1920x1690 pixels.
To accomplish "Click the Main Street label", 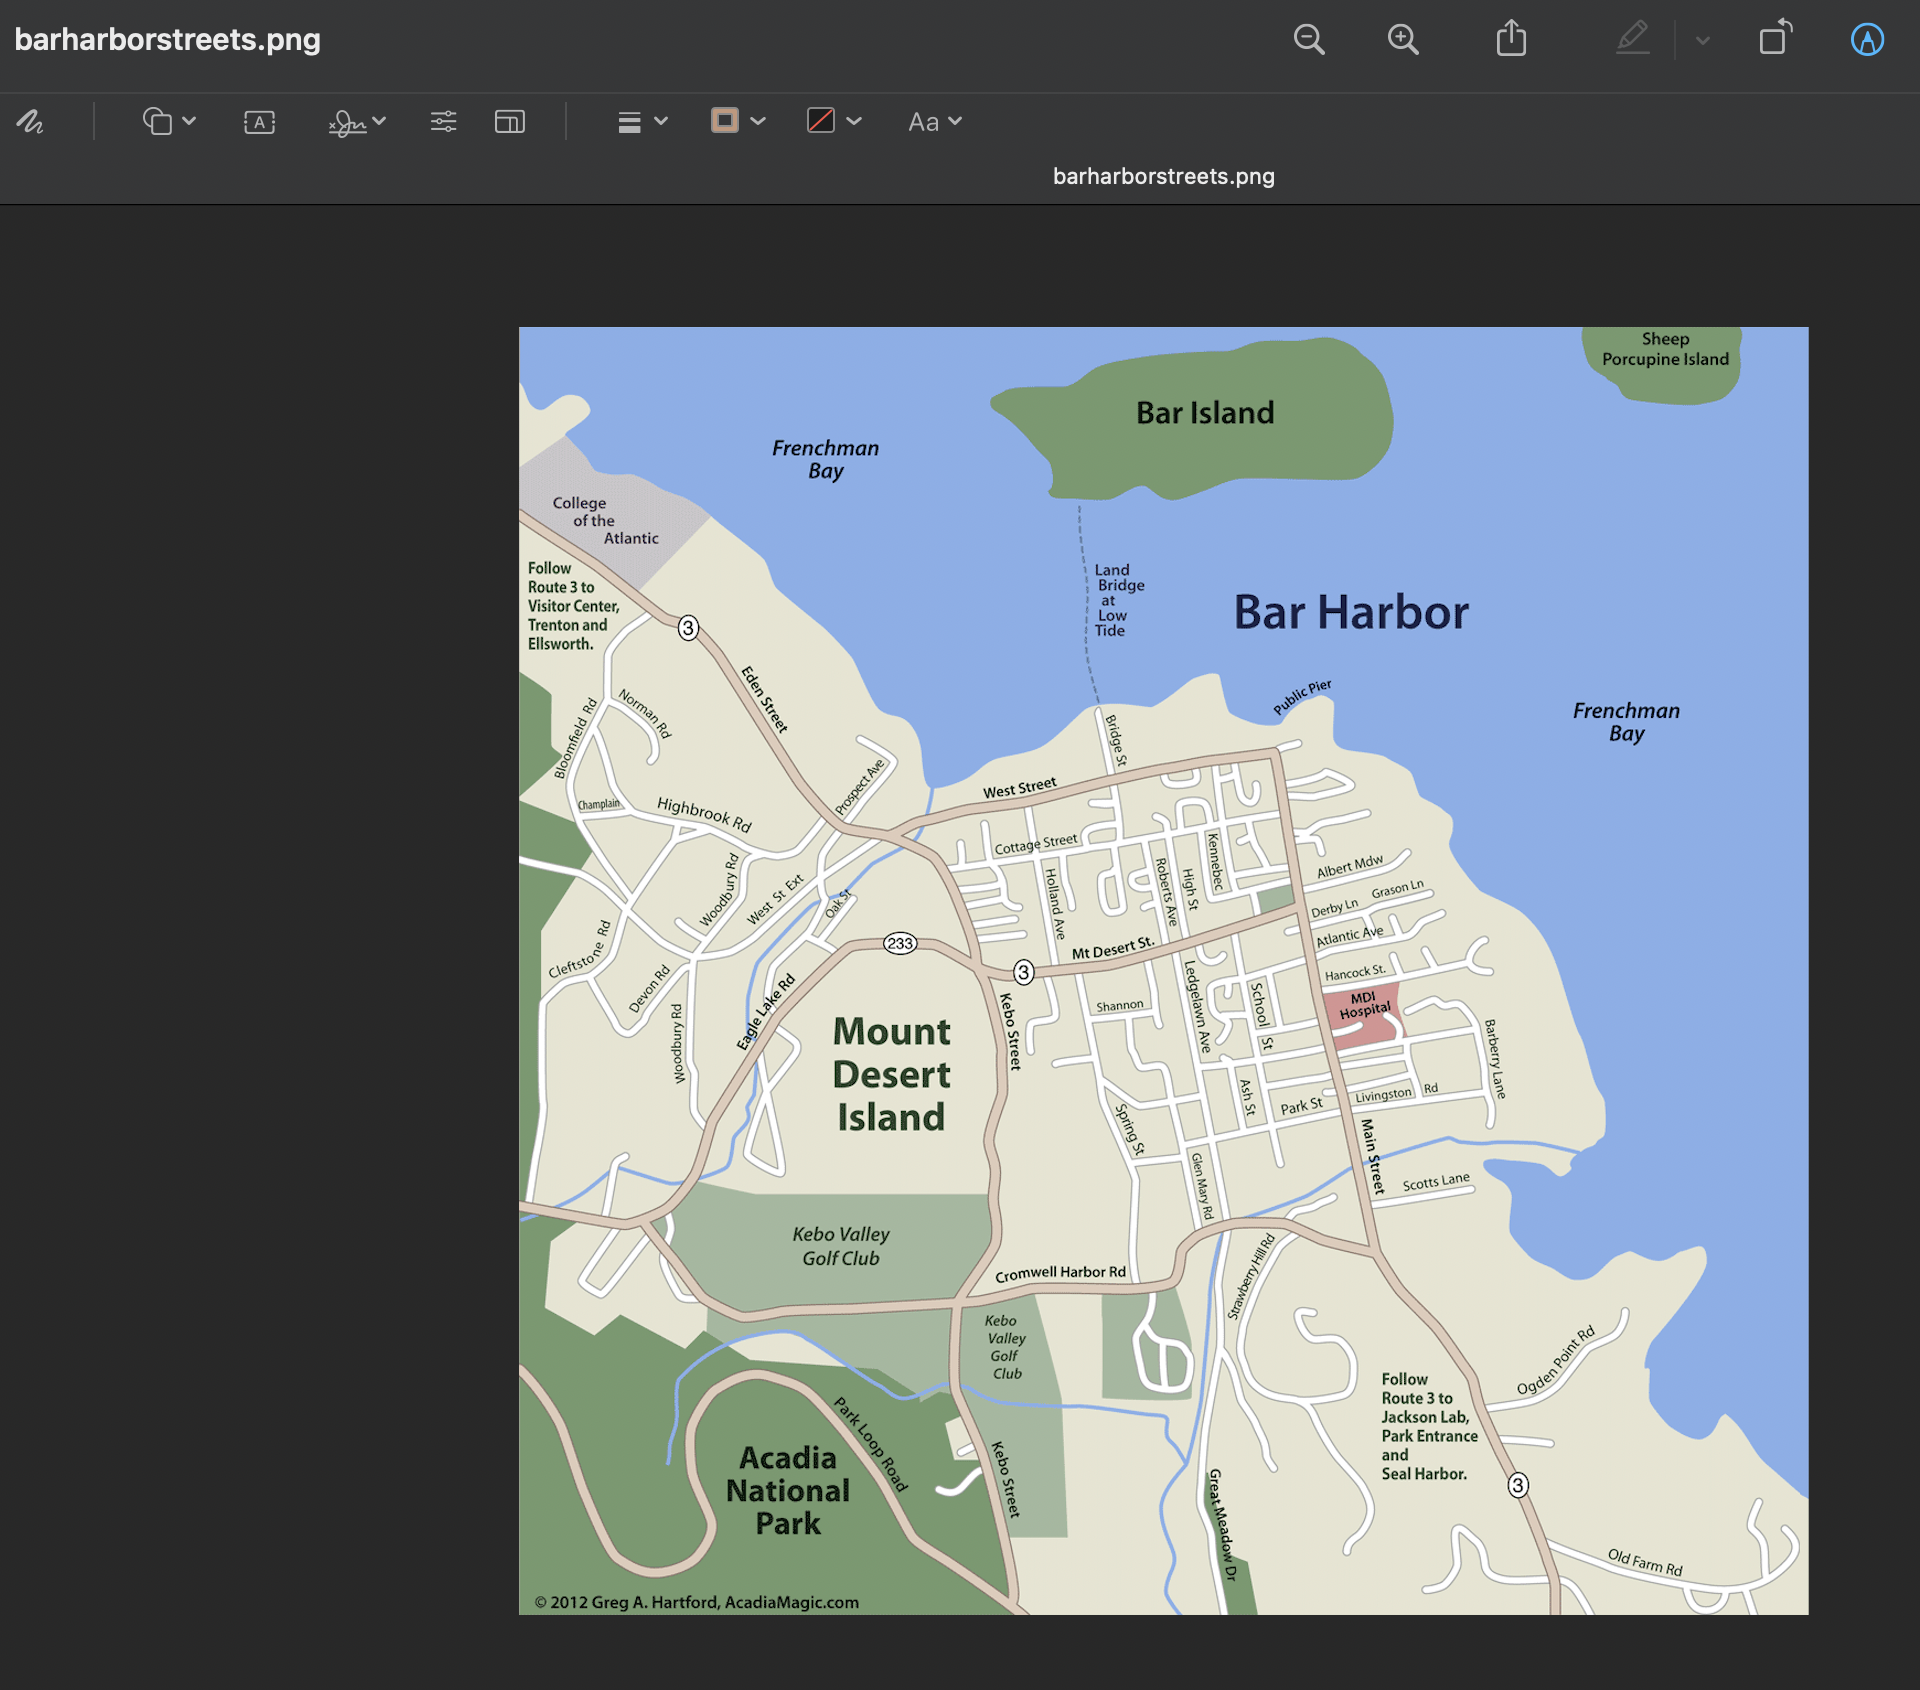I will [x=1372, y=1157].
